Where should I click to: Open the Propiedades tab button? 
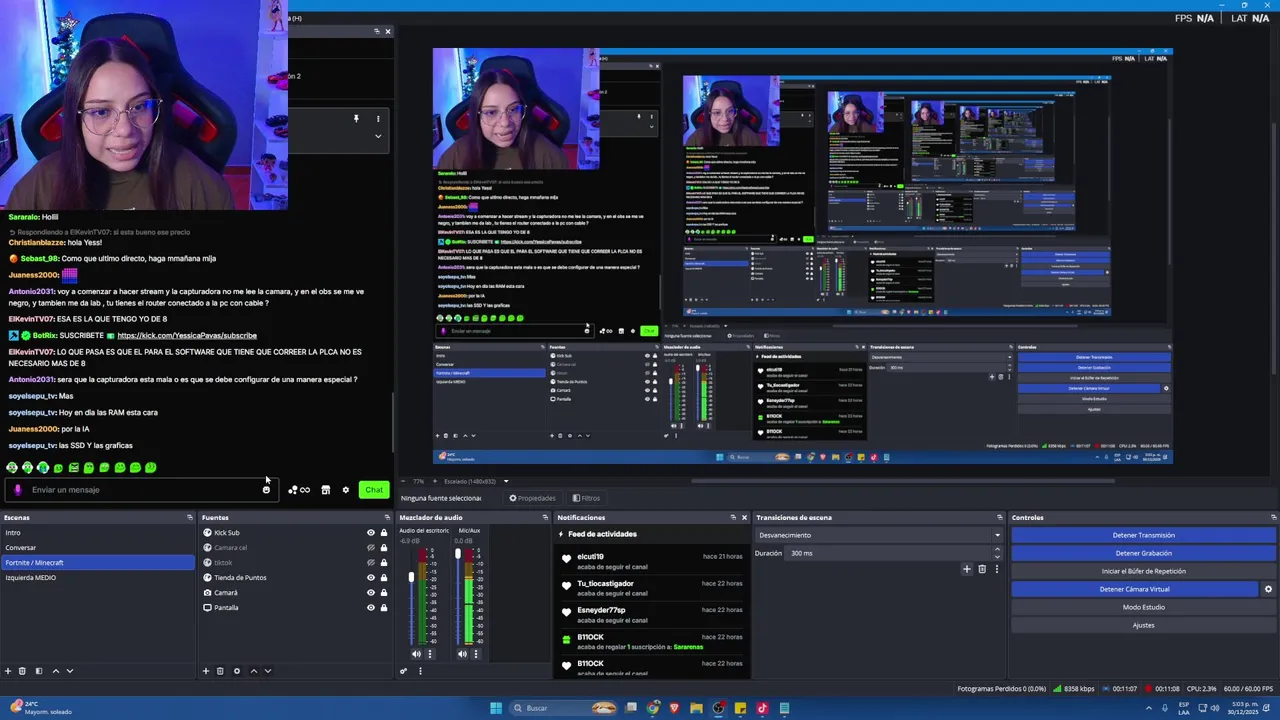point(532,498)
